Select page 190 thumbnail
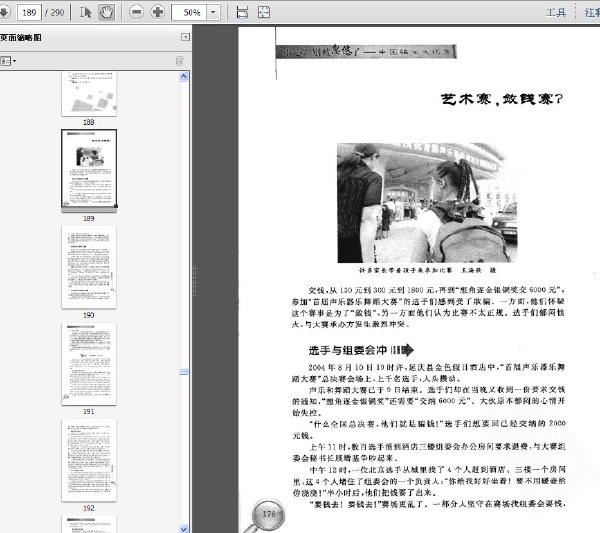 pyautogui.click(x=89, y=267)
